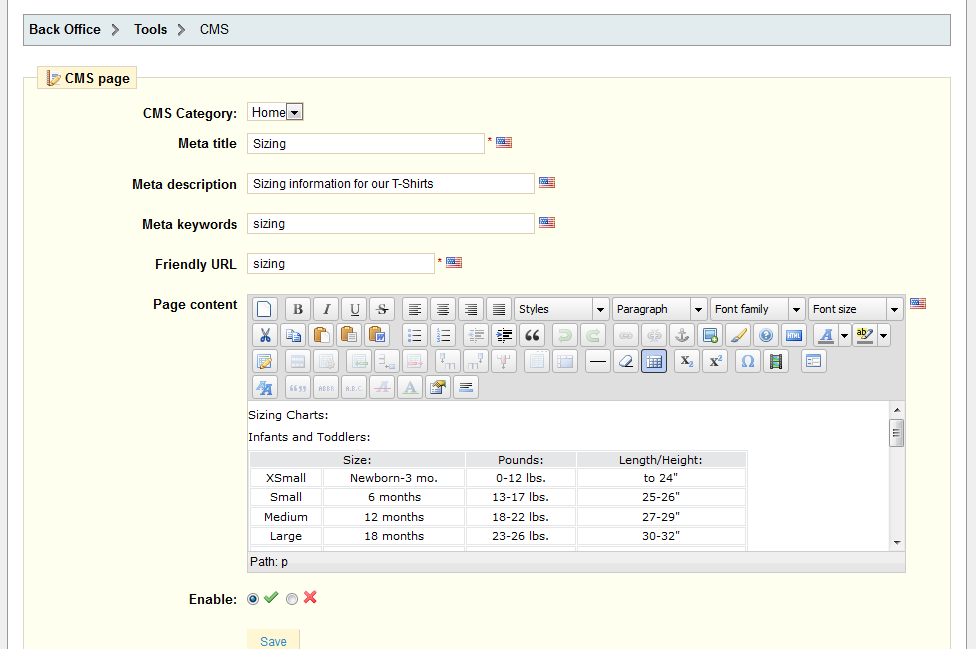Apply underline formatting
The image size is (976, 649).
pyautogui.click(x=354, y=309)
